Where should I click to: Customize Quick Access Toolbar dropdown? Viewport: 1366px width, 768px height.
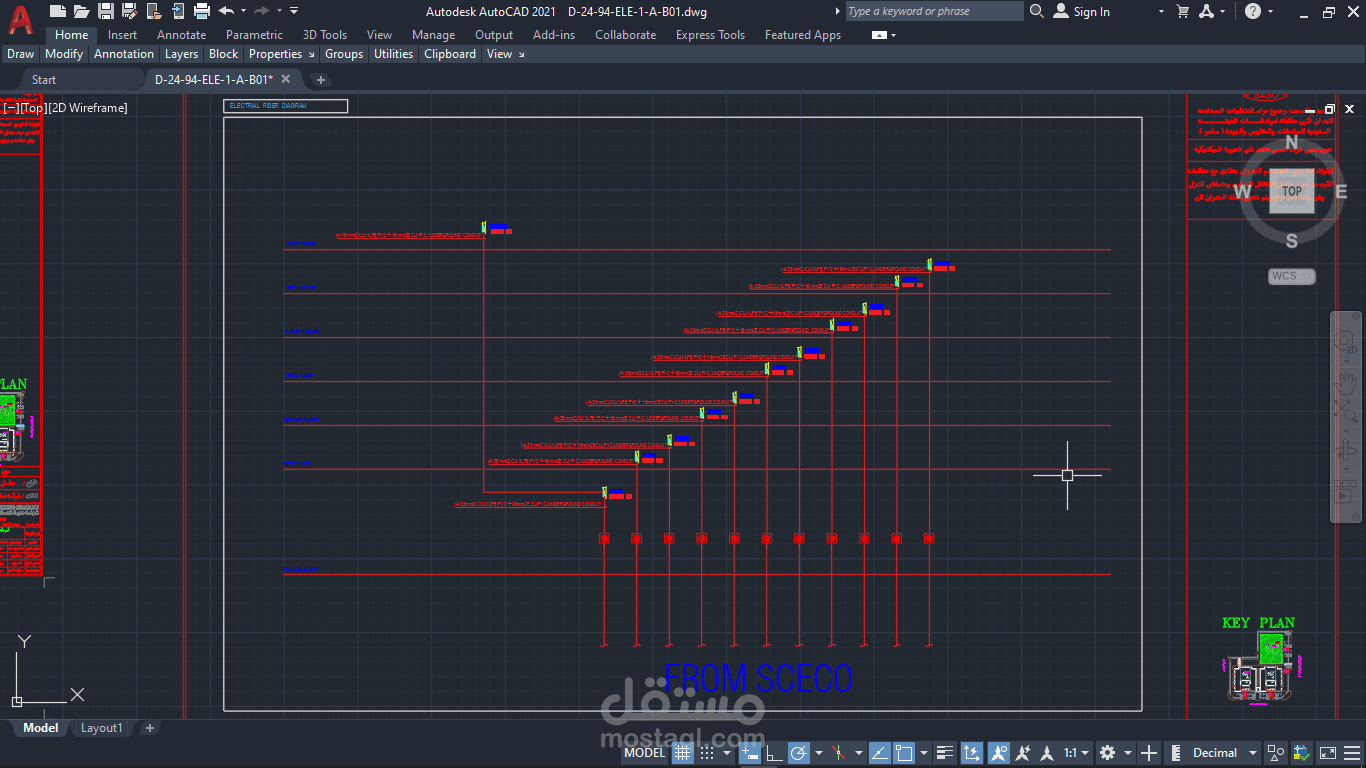coord(293,11)
